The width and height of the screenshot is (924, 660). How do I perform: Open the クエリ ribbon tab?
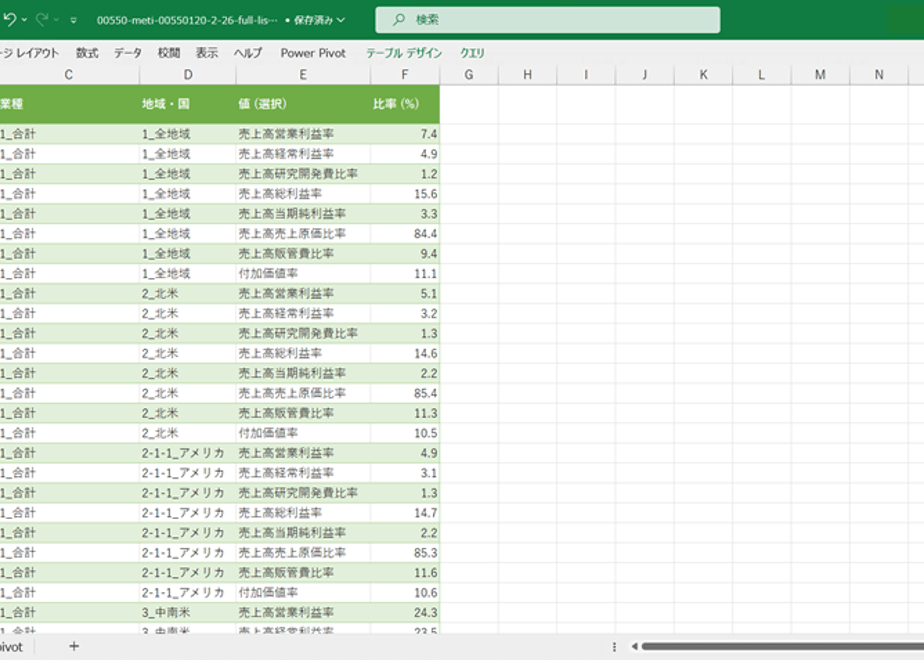click(472, 53)
